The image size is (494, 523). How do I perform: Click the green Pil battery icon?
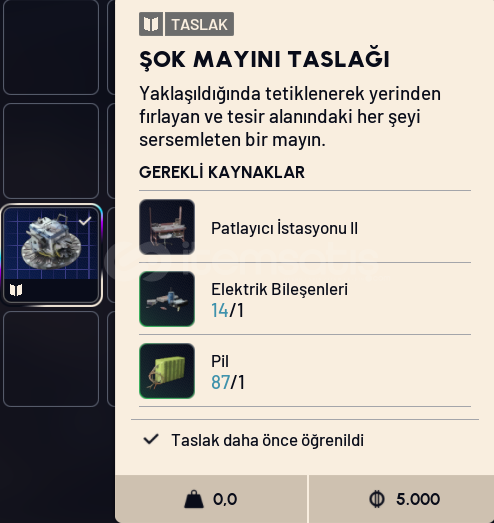pos(167,371)
